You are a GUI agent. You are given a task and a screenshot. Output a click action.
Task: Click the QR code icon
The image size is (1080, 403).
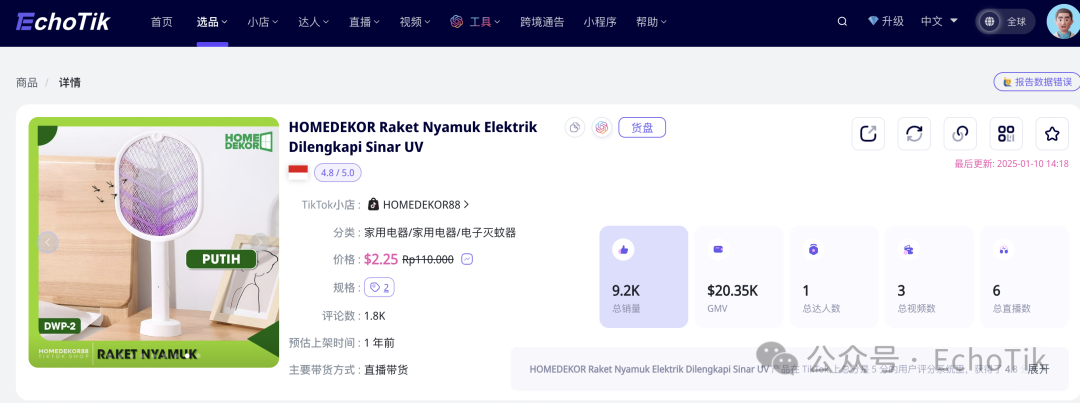click(1006, 133)
